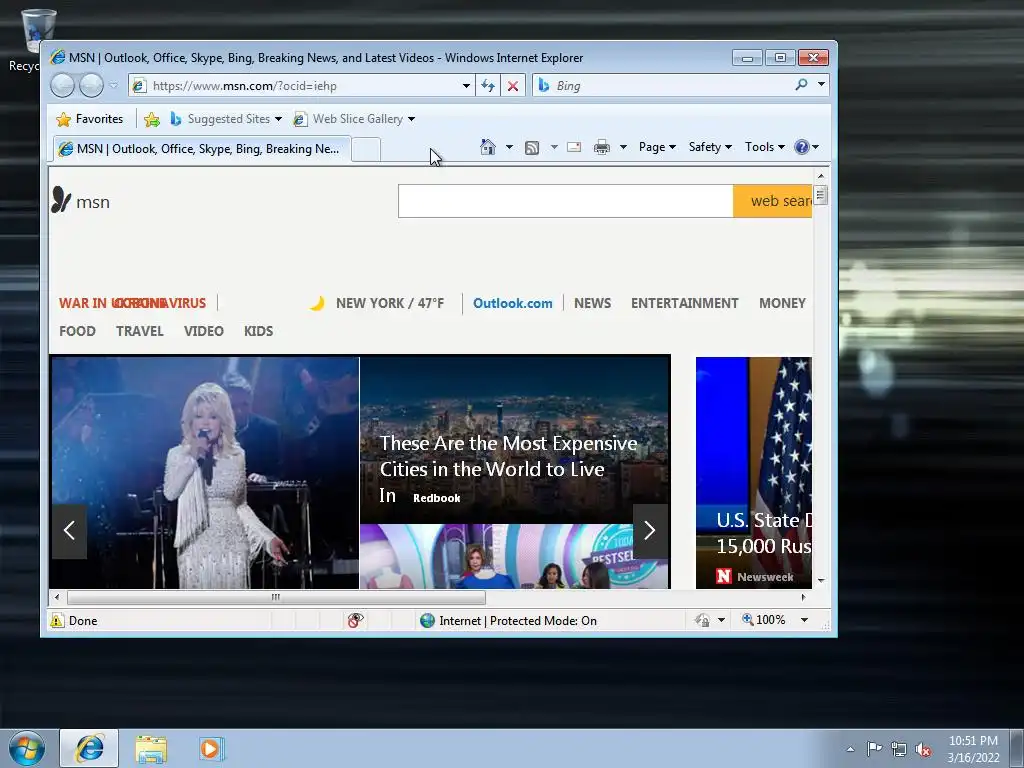Click the vertical scrollbar down arrow
Screen dimensions: 1024x768
(821, 581)
